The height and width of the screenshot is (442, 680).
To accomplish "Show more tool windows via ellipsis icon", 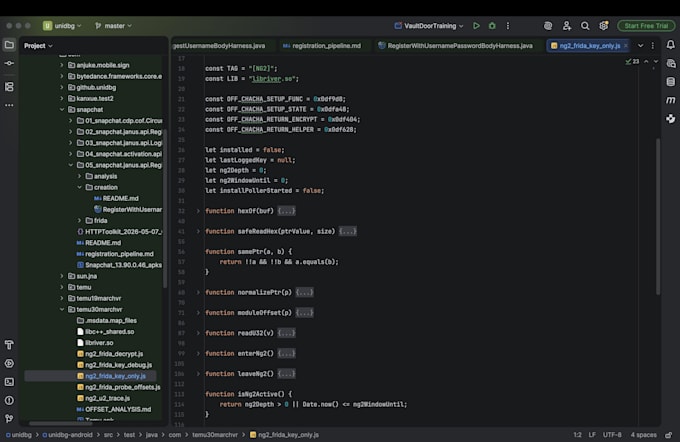I will click(x=9, y=105).
